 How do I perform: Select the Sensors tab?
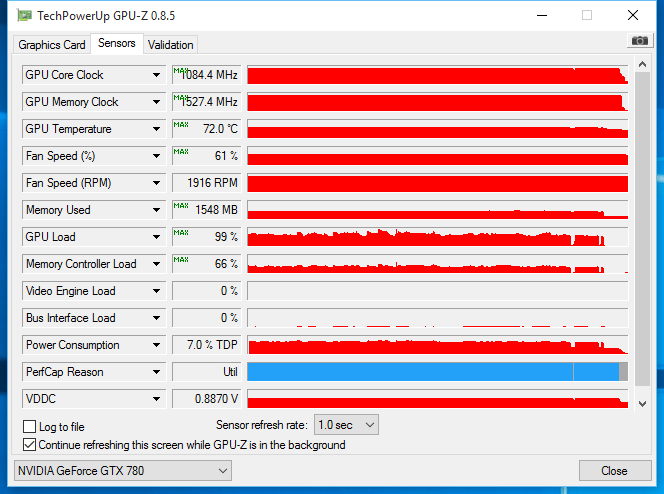(117, 43)
